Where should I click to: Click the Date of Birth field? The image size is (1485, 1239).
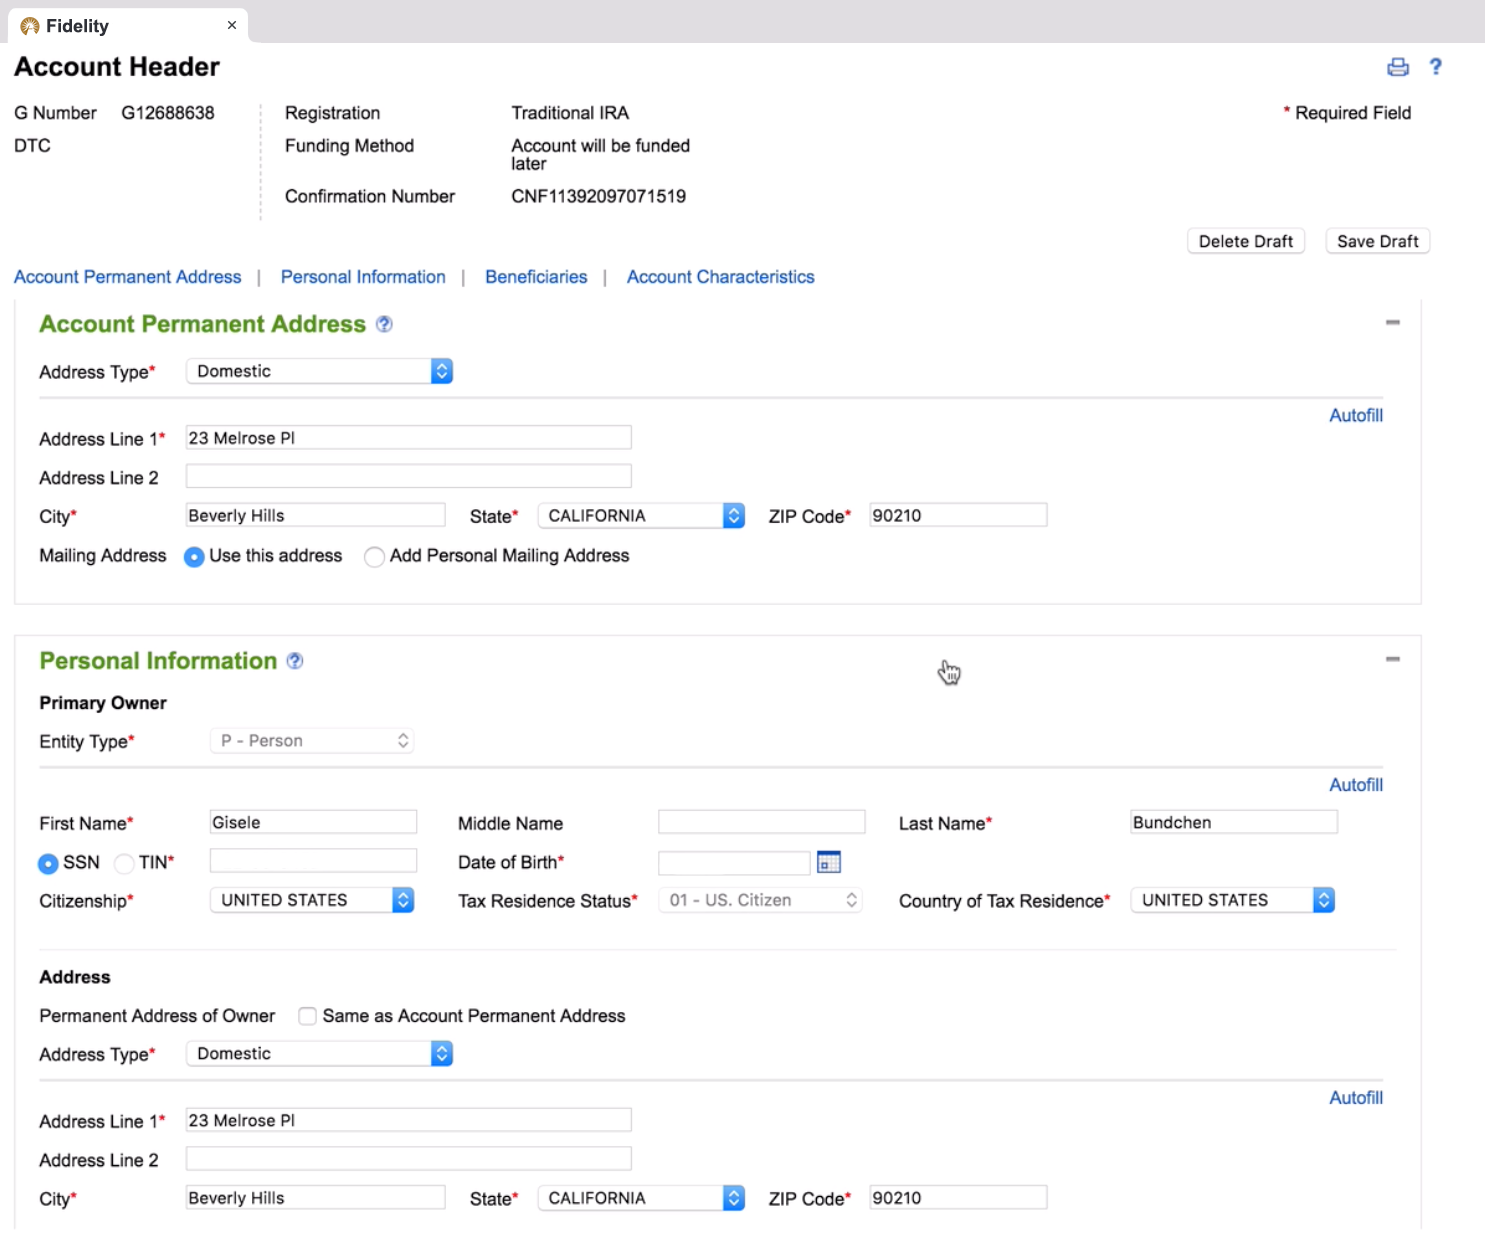pyautogui.click(x=734, y=862)
